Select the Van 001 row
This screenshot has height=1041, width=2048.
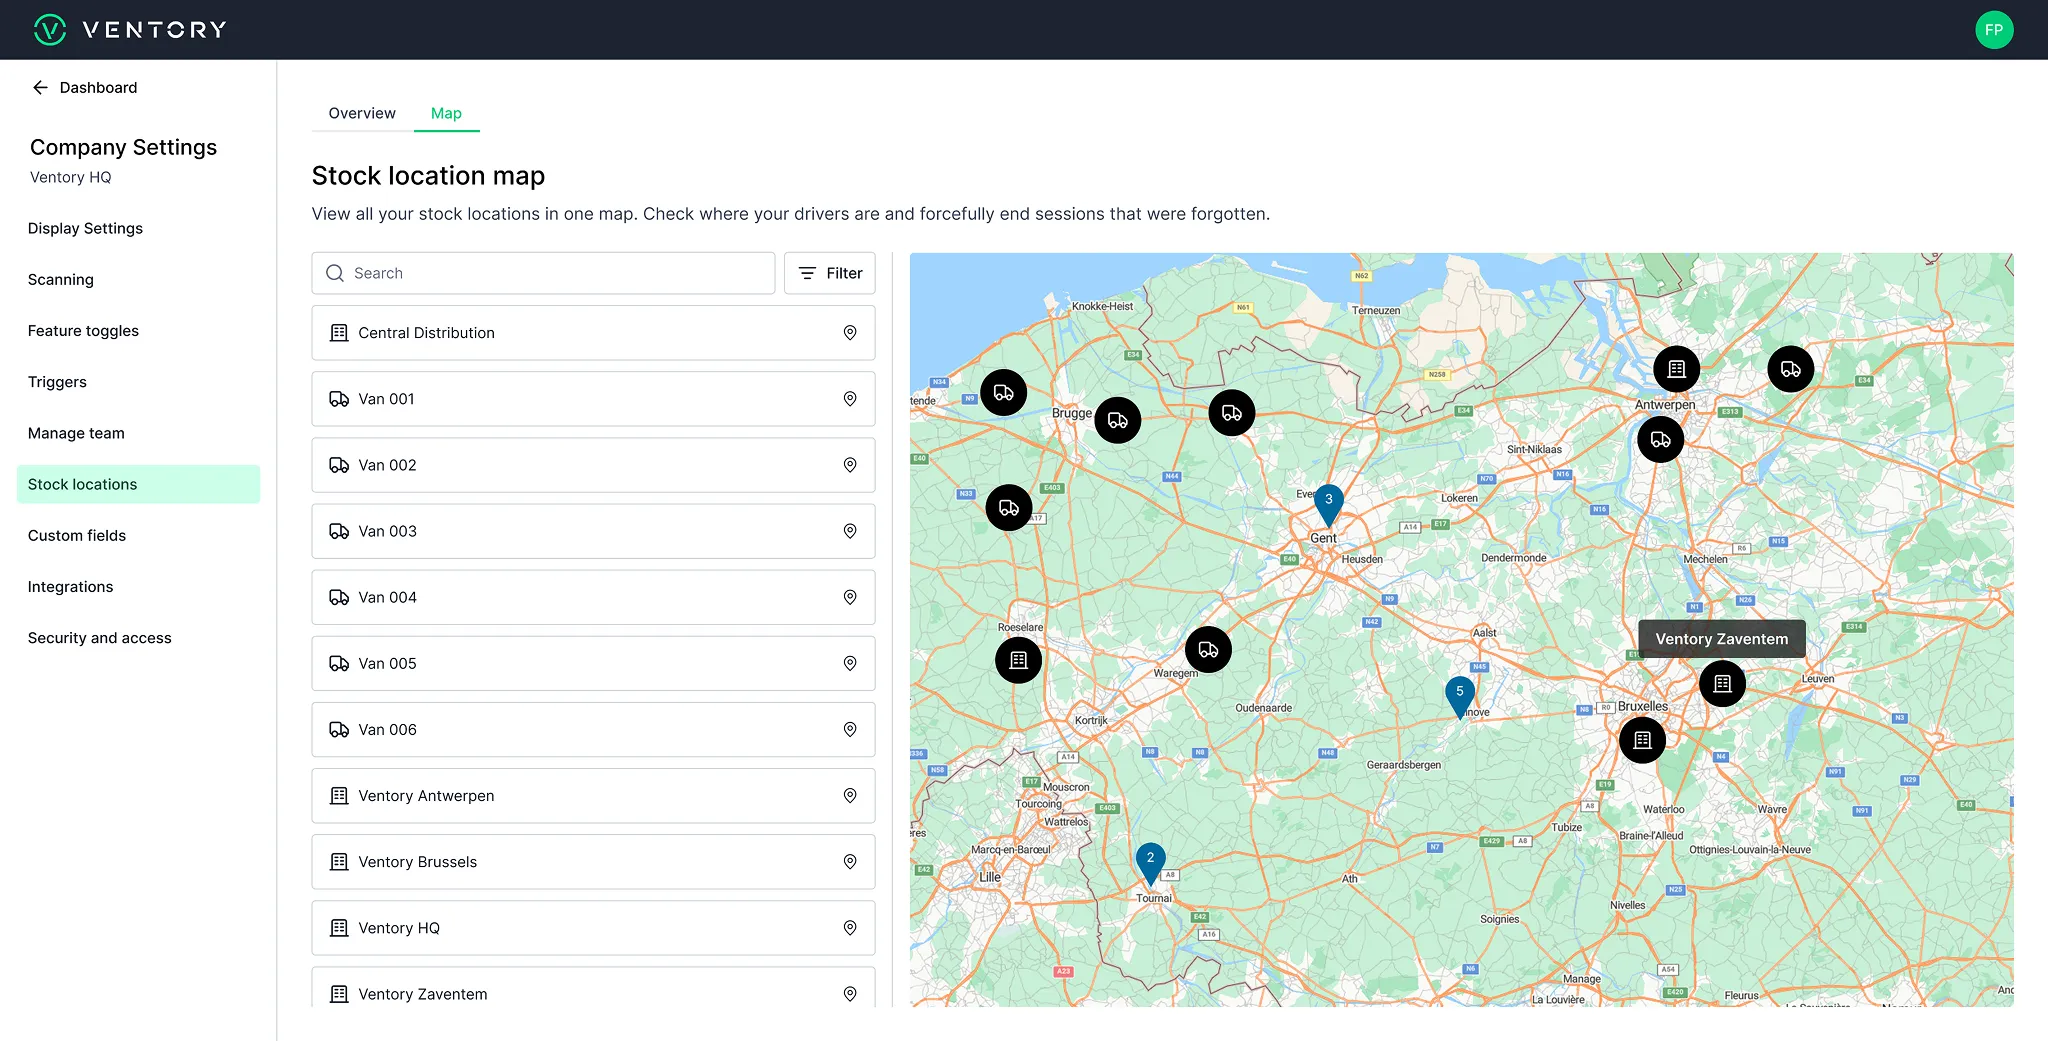593,399
